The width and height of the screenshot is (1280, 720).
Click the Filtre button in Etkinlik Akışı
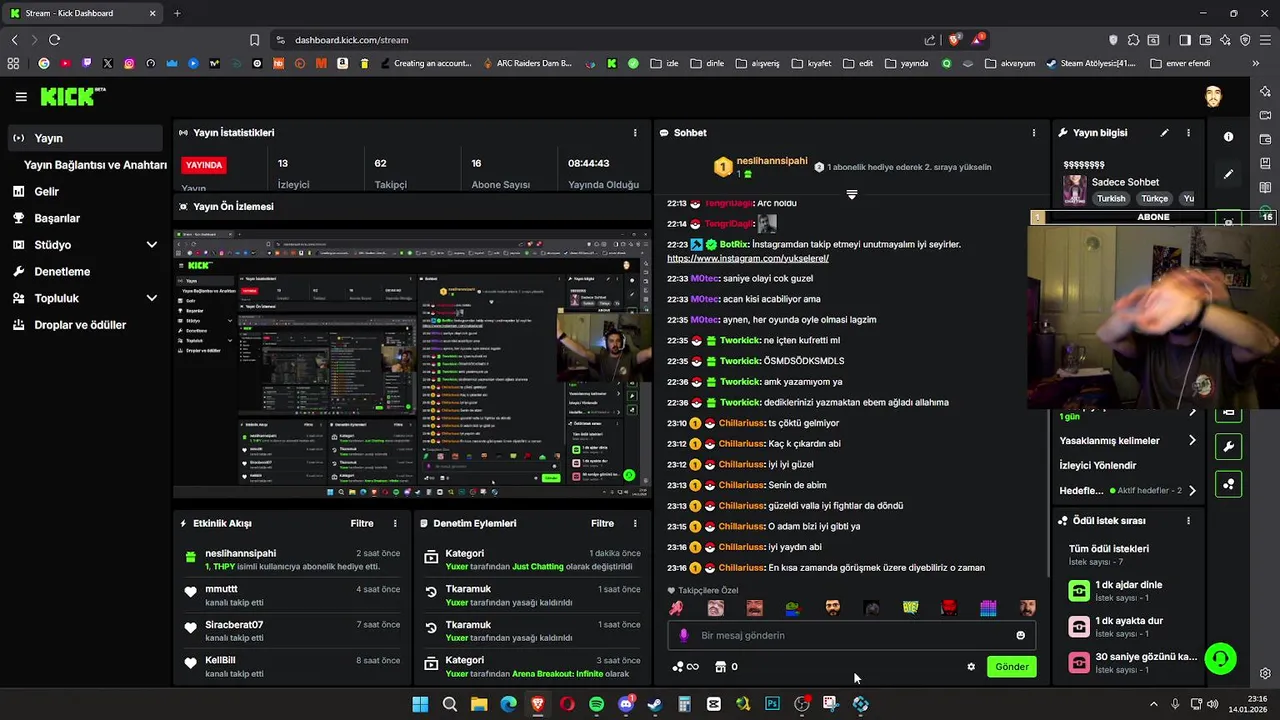tap(362, 523)
